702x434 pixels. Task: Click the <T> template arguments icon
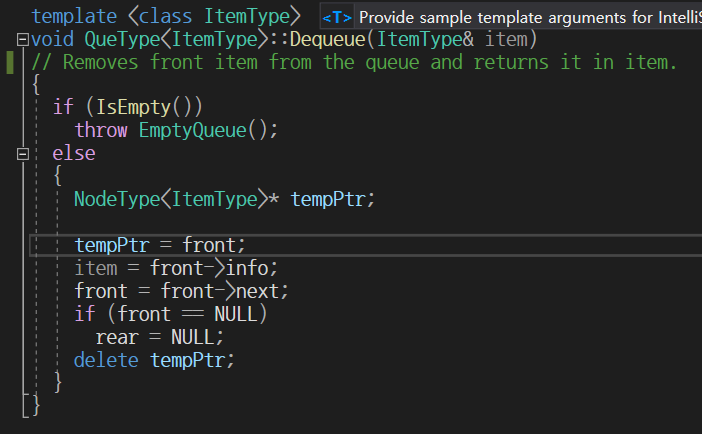[337, 17]
